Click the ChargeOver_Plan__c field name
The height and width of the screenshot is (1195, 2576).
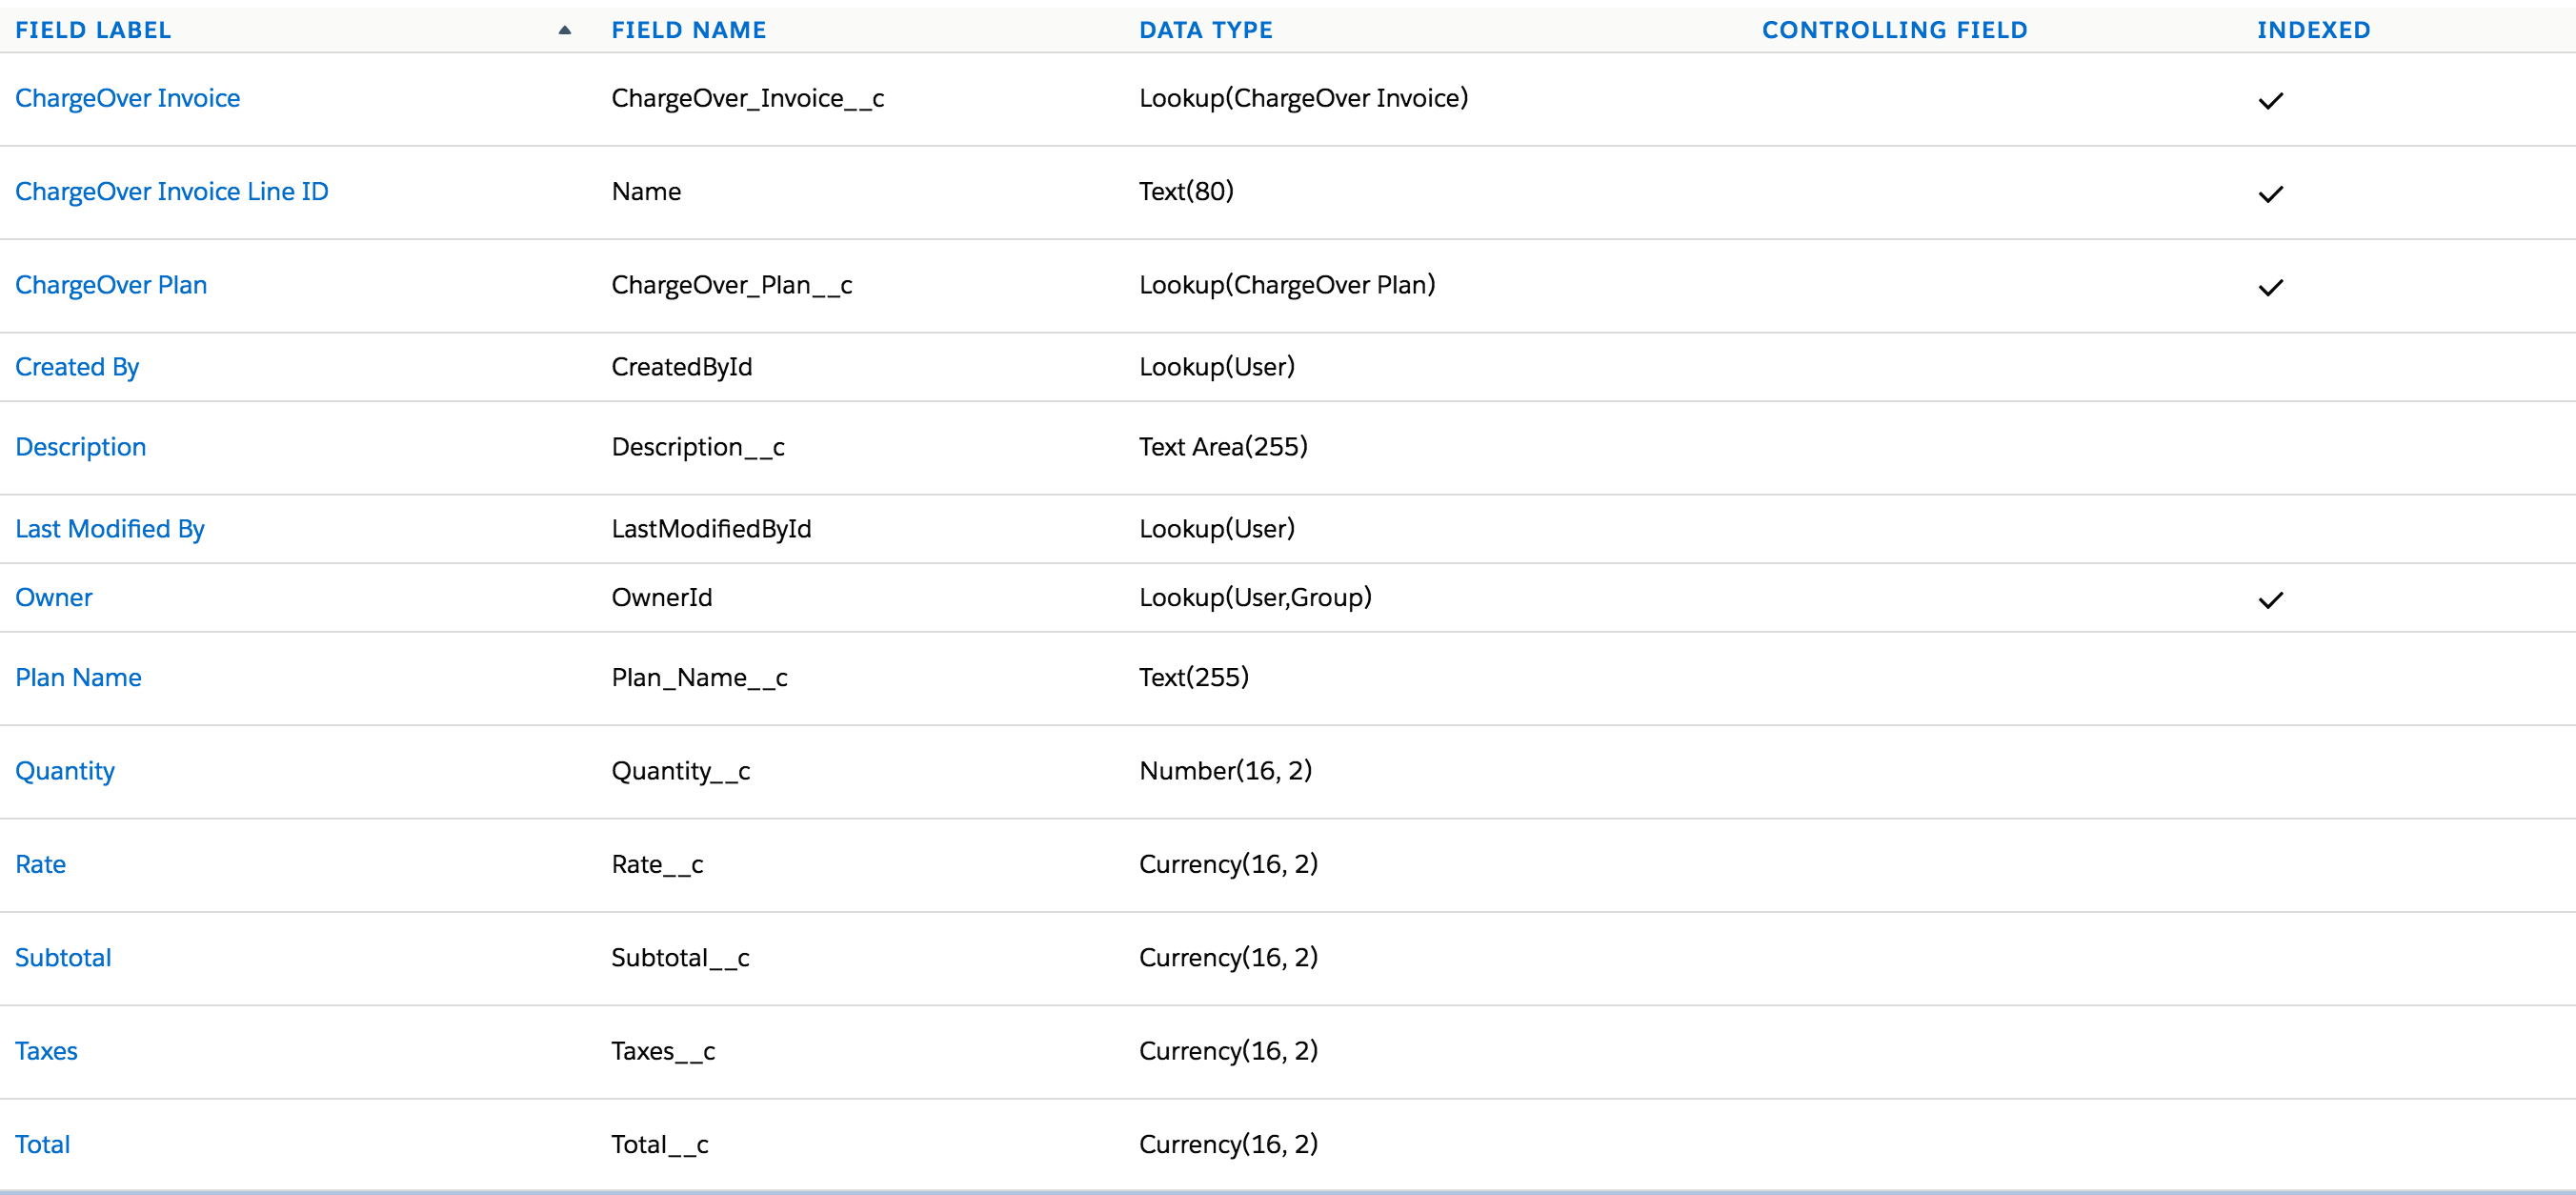point(732,285)
